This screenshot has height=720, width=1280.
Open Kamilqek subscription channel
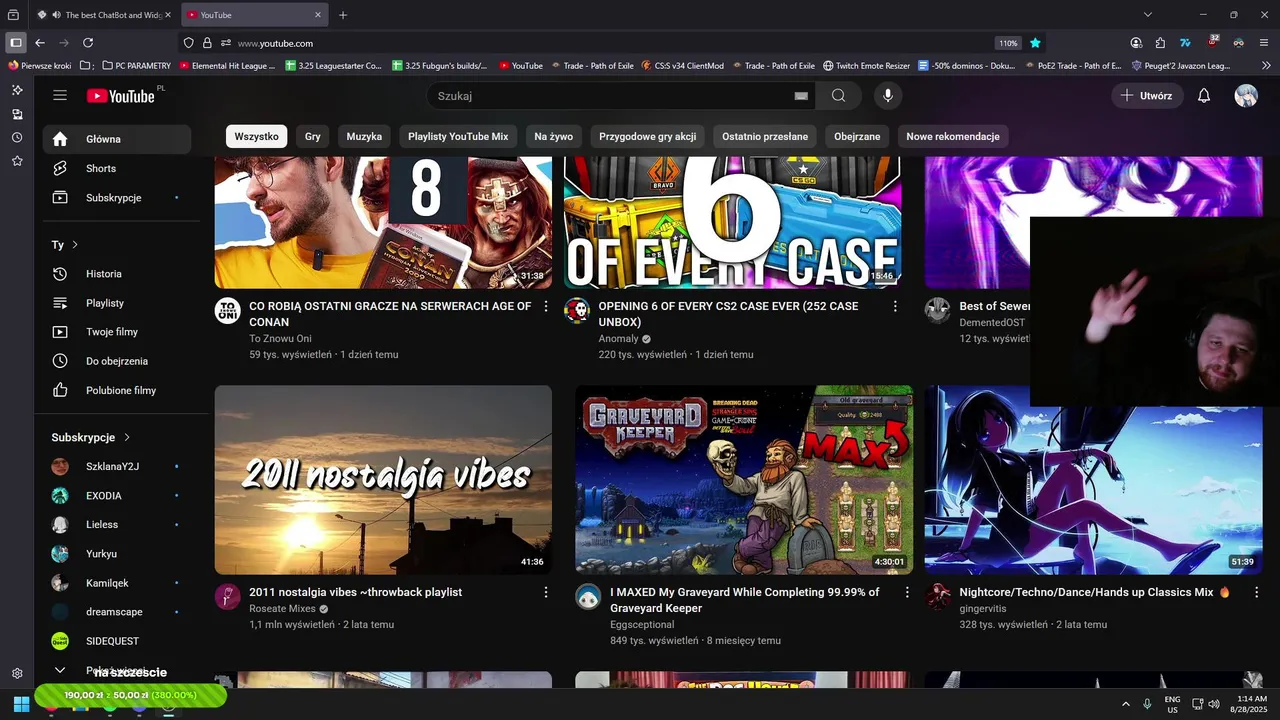117,582
